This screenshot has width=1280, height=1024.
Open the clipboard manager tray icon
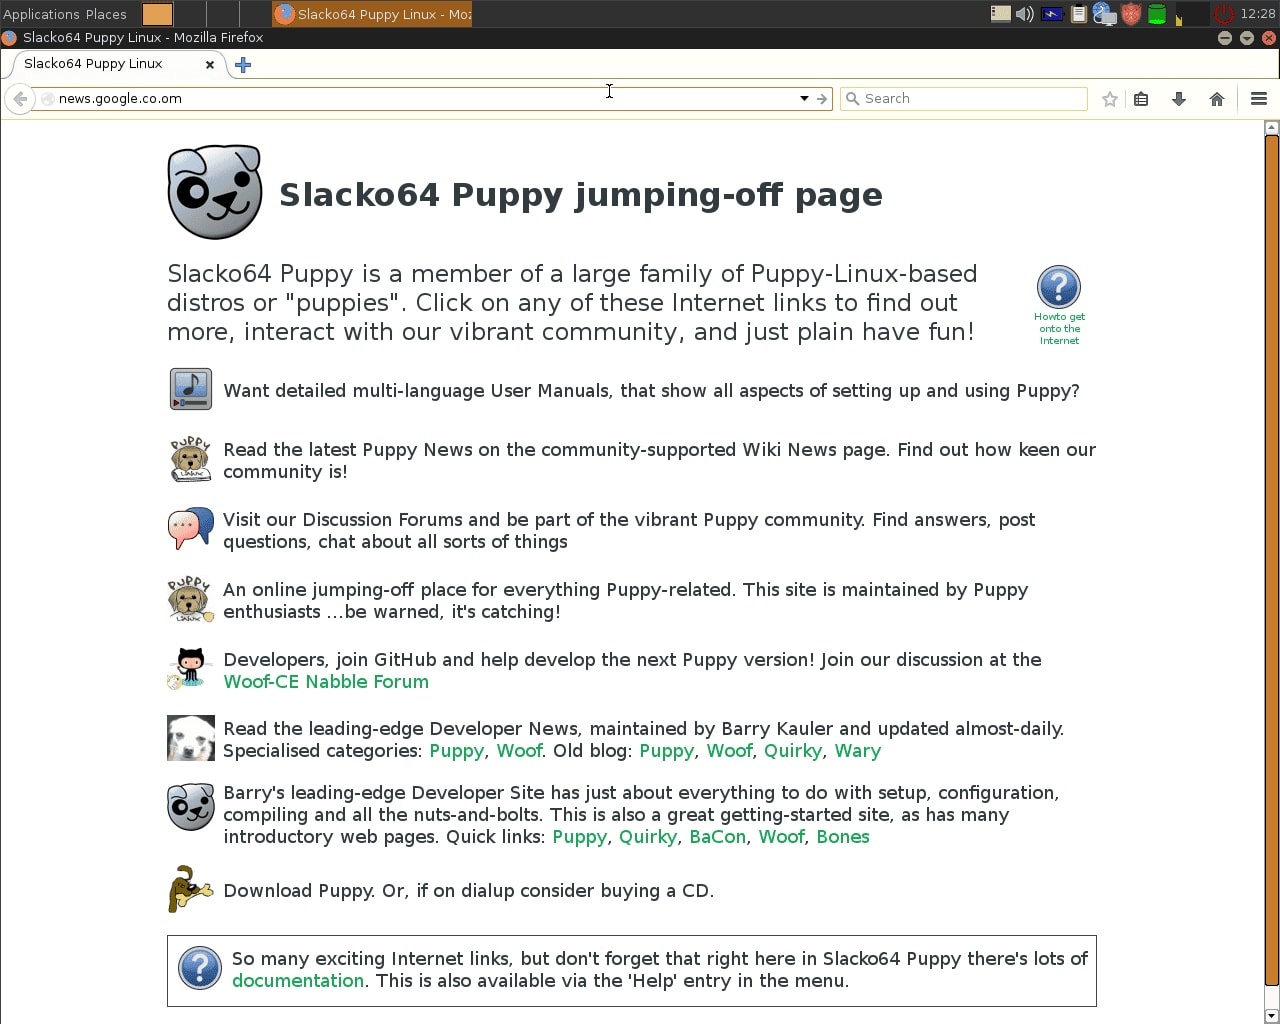(1078, 14)
